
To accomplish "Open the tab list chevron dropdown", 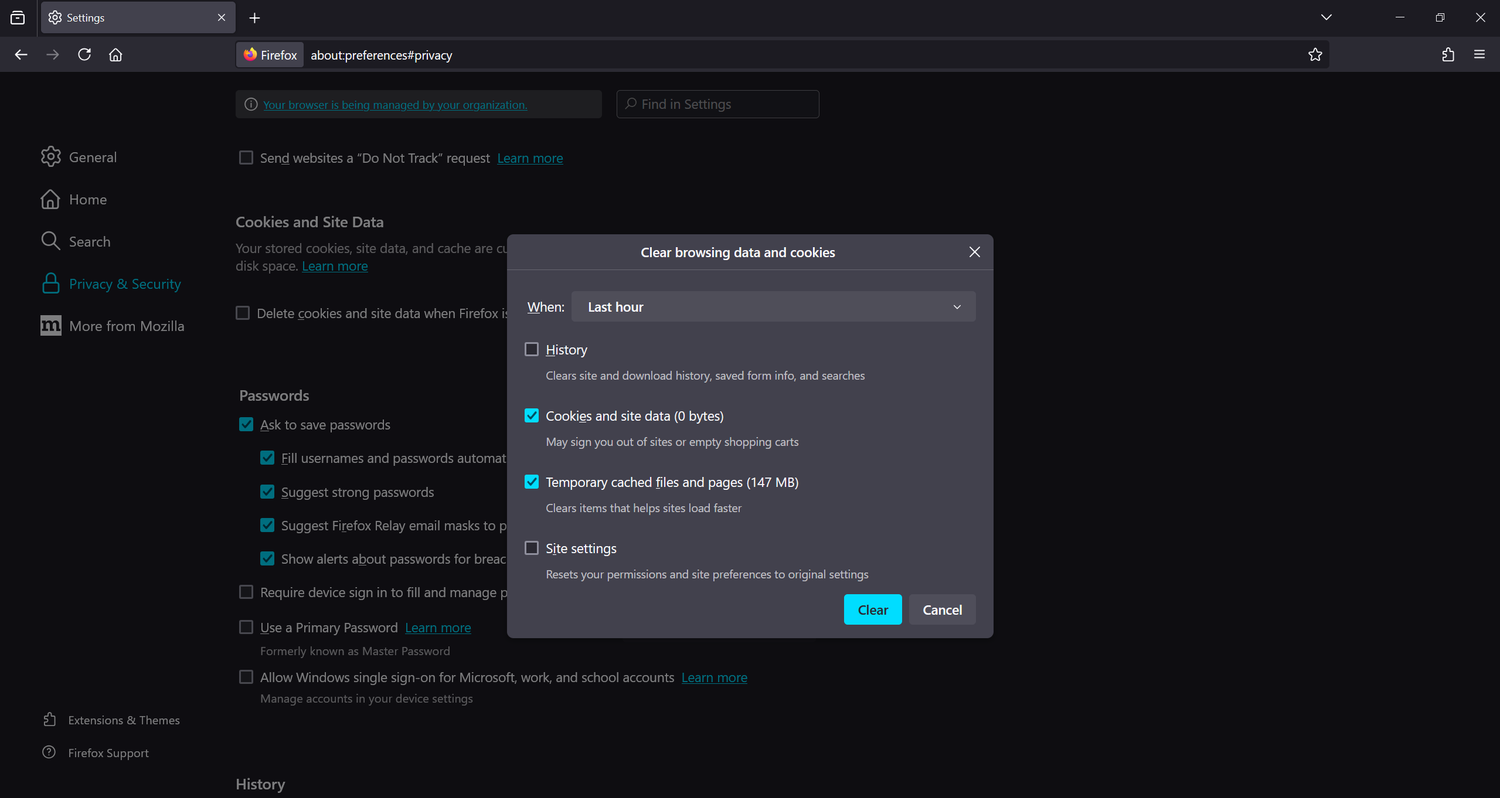I will 1325,17.
